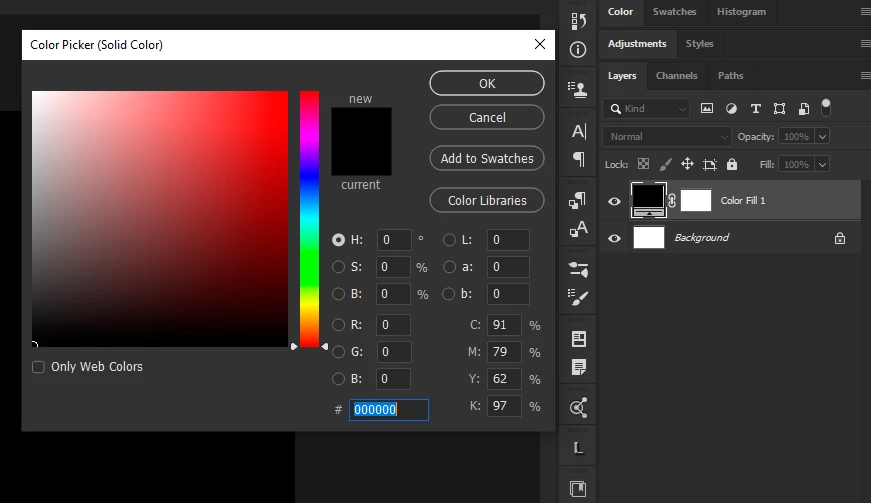Open Color Libraries
Screen dimensions: 871x503
coord(487,200)
